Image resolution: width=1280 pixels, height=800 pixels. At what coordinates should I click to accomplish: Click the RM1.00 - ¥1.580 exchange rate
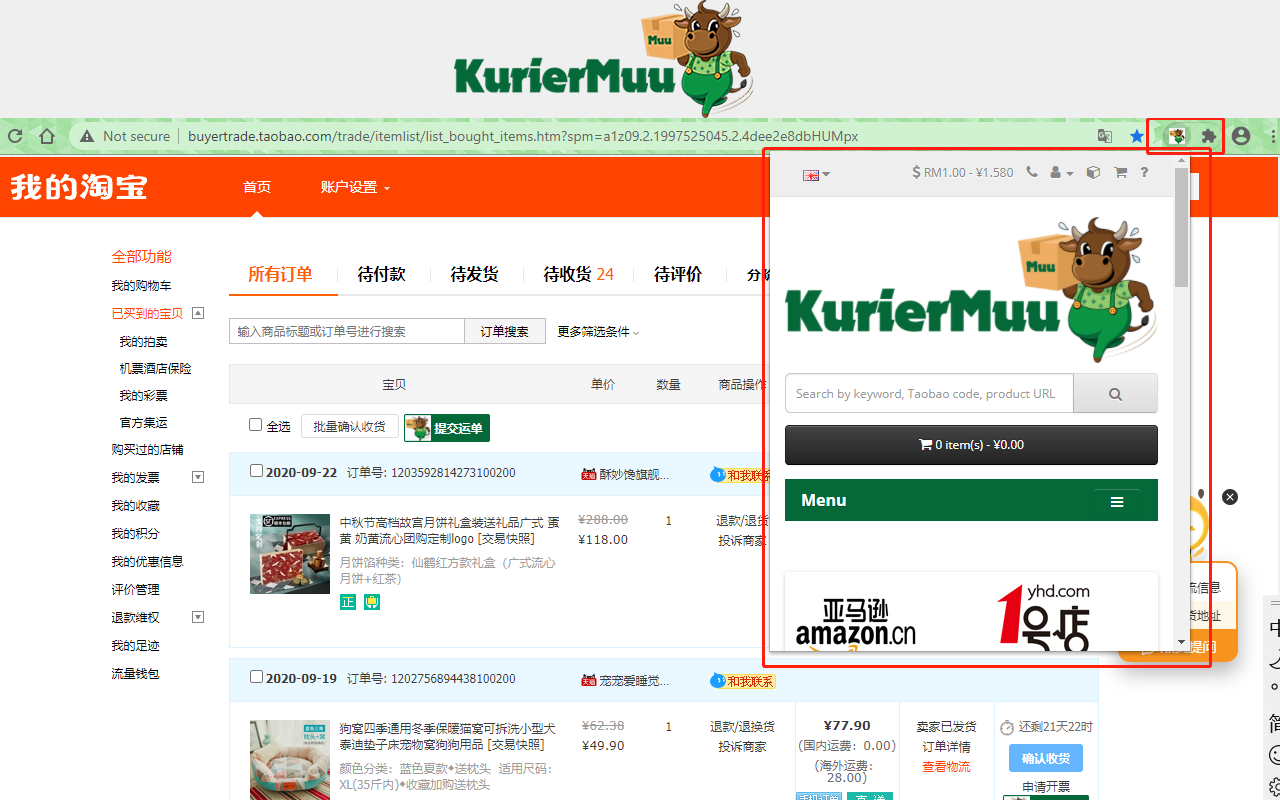coord(963,172)
